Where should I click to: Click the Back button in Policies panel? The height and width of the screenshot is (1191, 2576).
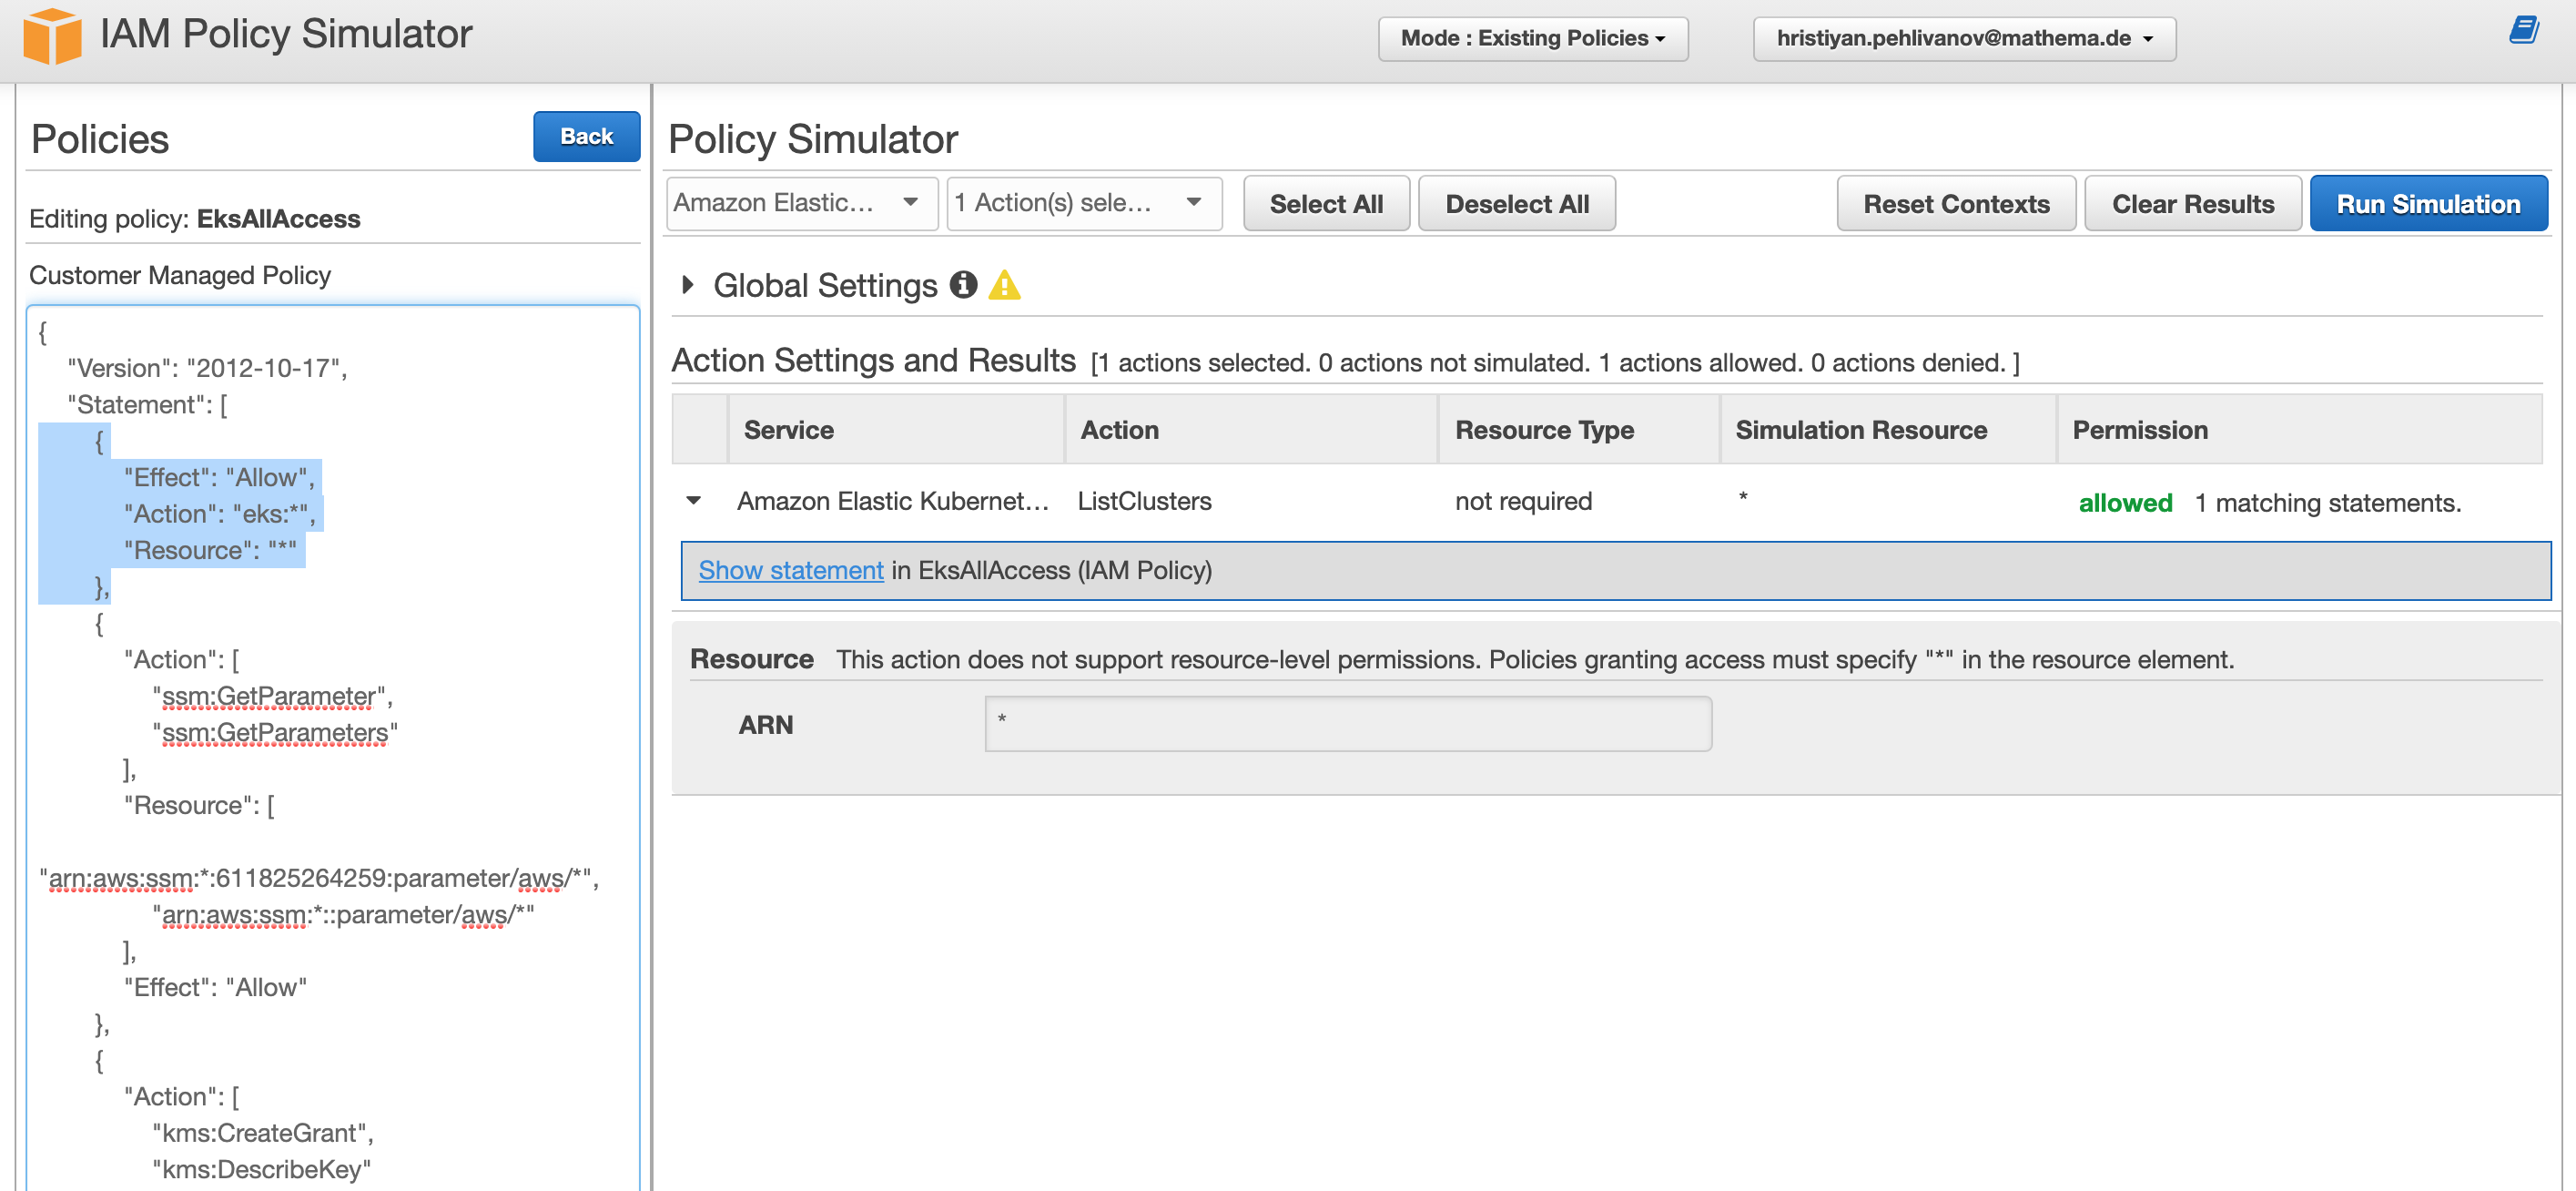(586, 136)
